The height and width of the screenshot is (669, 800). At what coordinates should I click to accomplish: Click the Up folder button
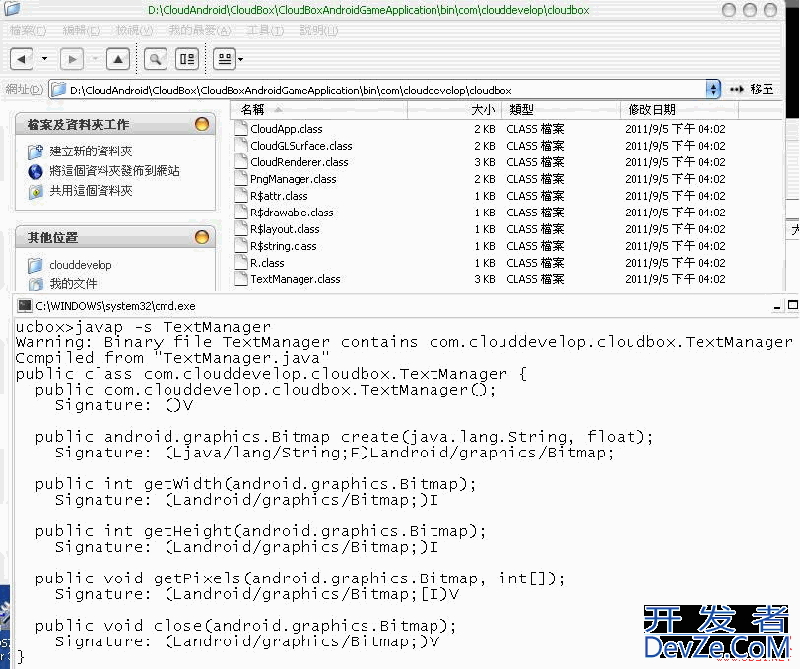click(118, 59)
